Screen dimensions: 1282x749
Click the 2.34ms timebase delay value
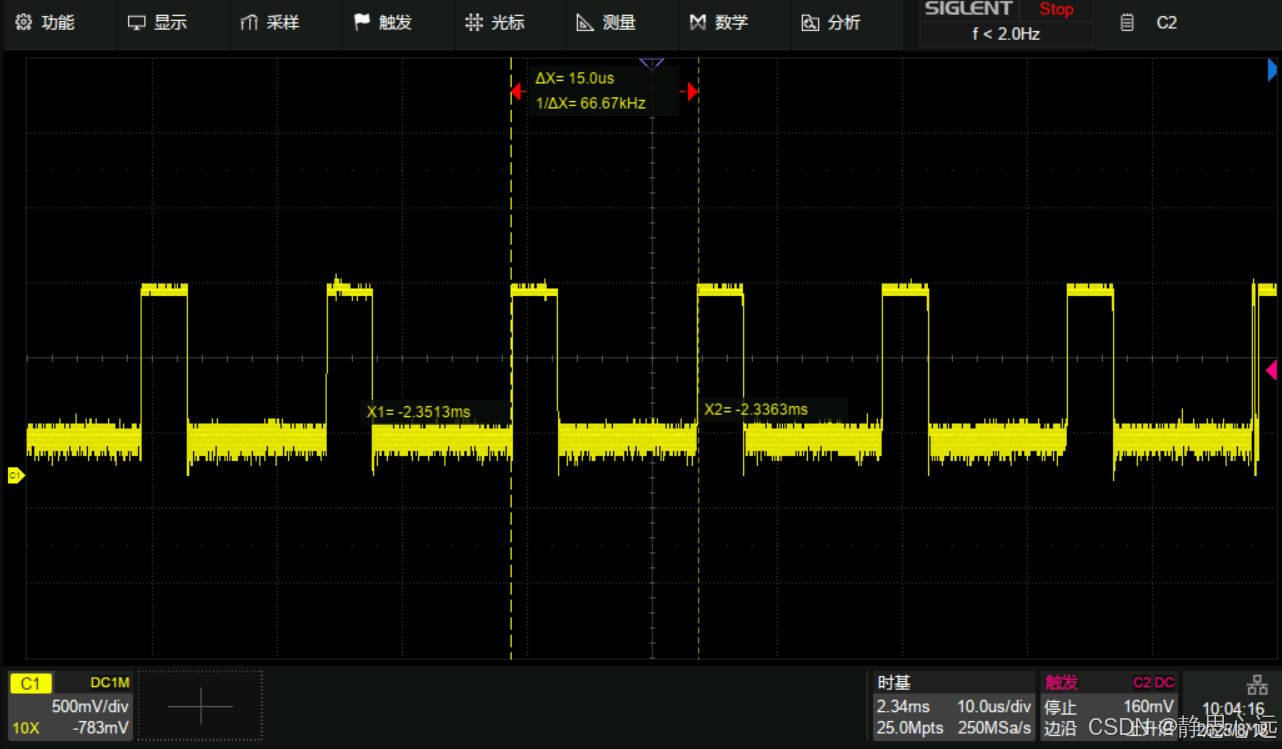[x=903, y=706]
